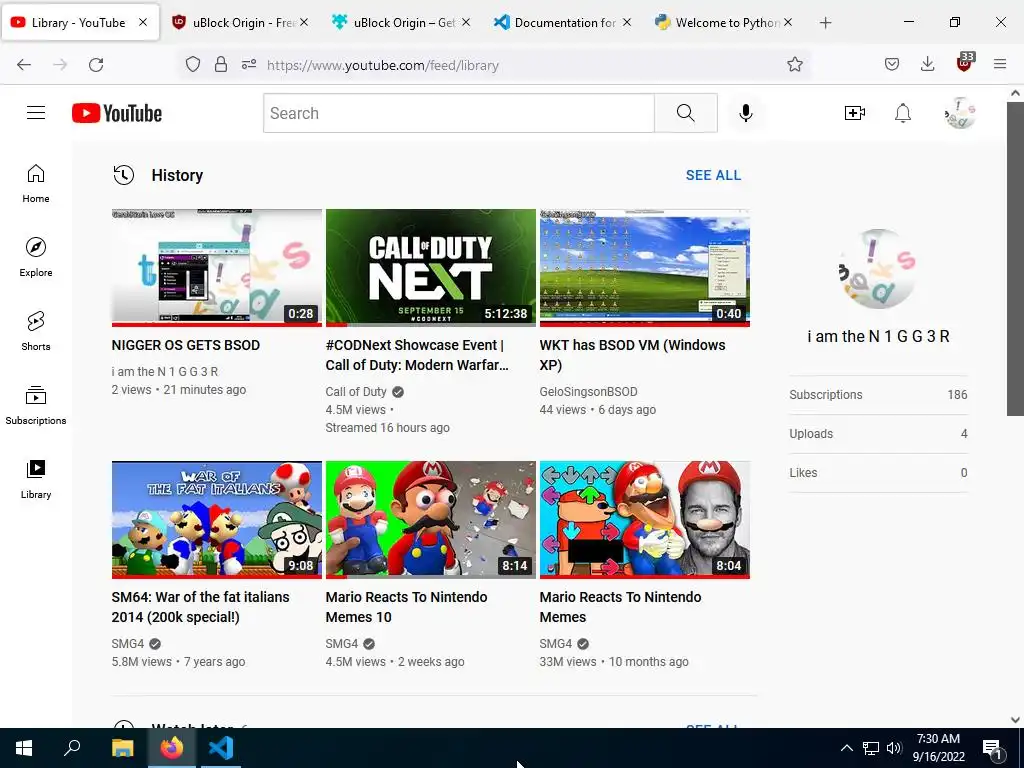Open Mario Reacts To Nintendo Memes 10 title

click(406, 607)
